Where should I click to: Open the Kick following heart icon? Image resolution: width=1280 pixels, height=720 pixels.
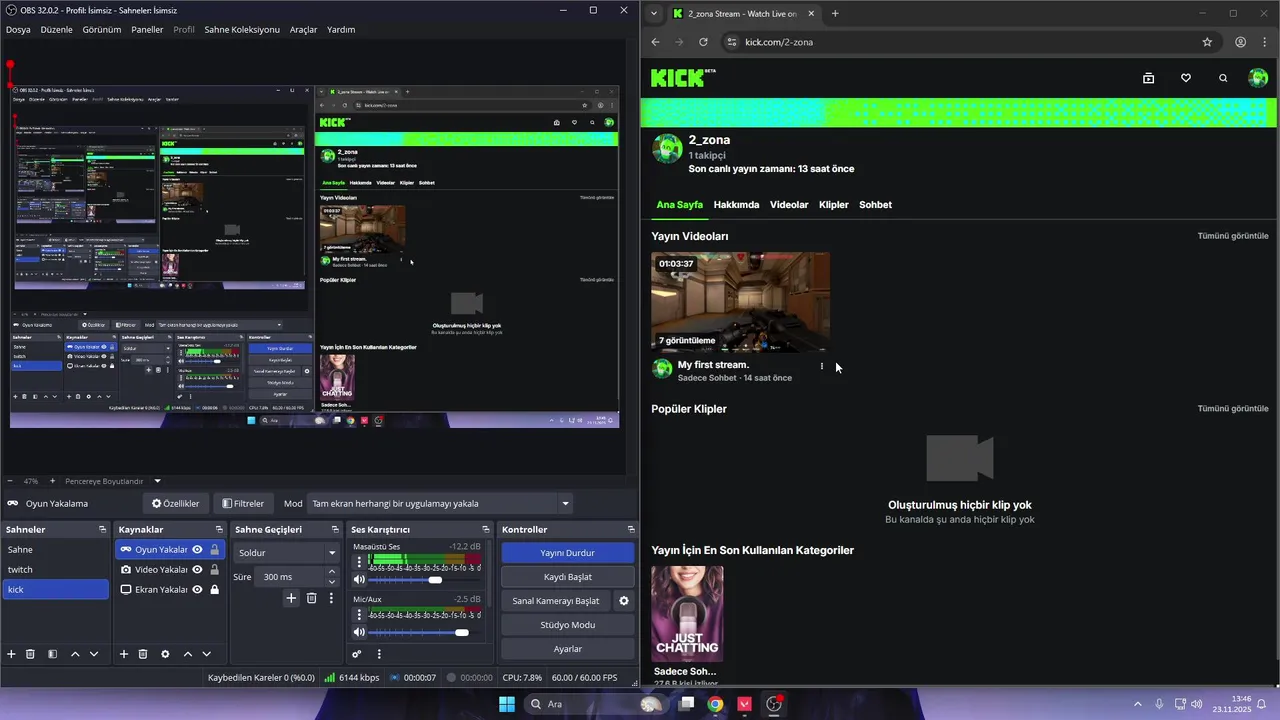point(1186,78)
